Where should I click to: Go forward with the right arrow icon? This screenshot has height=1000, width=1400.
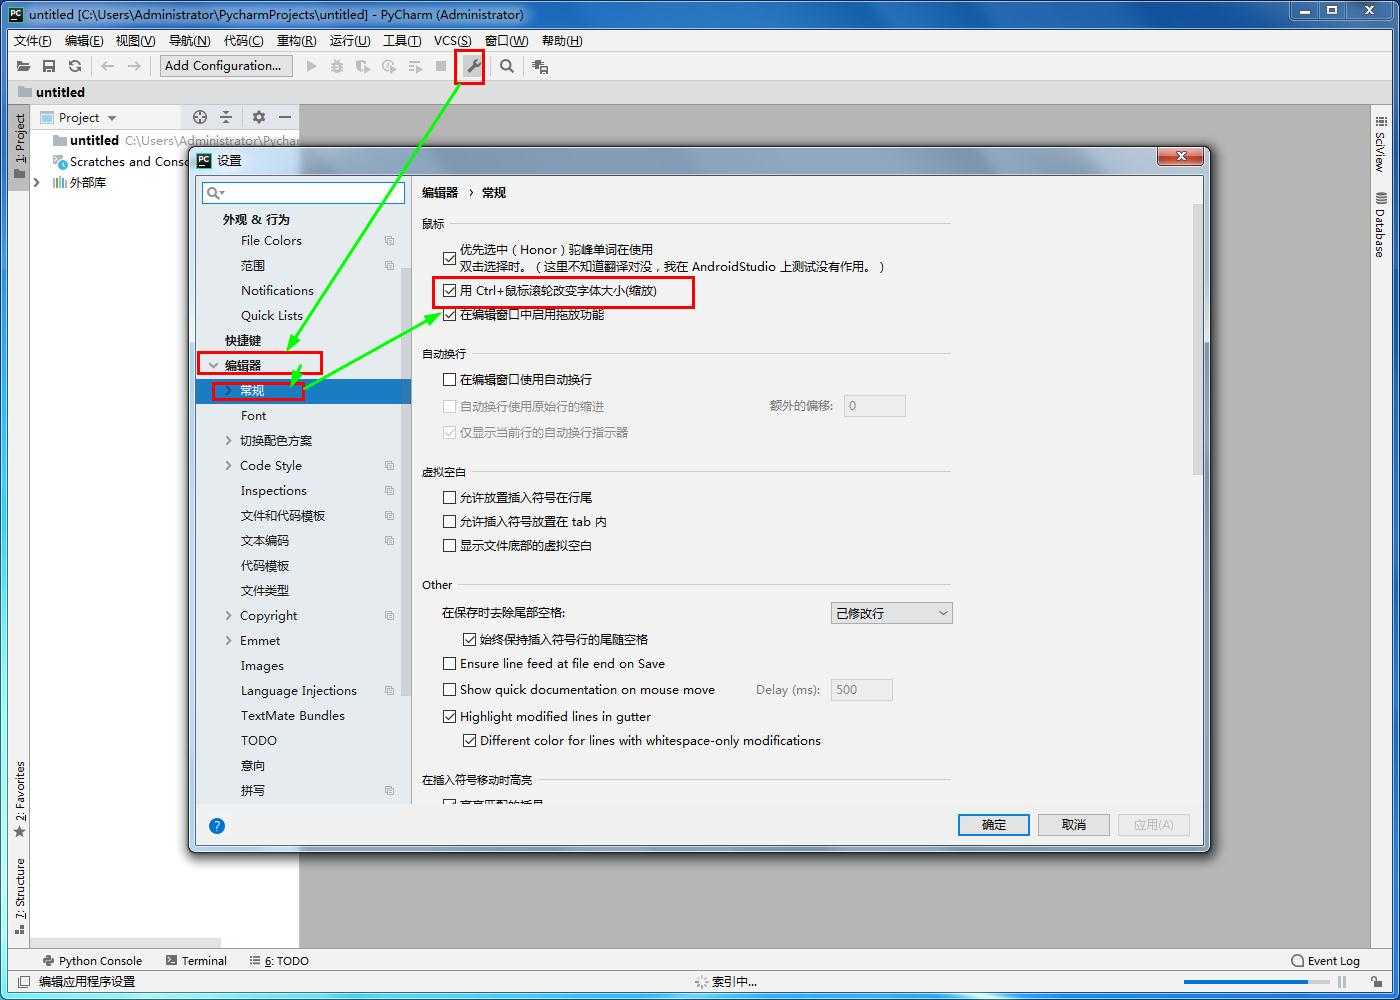tap(134, 66)
